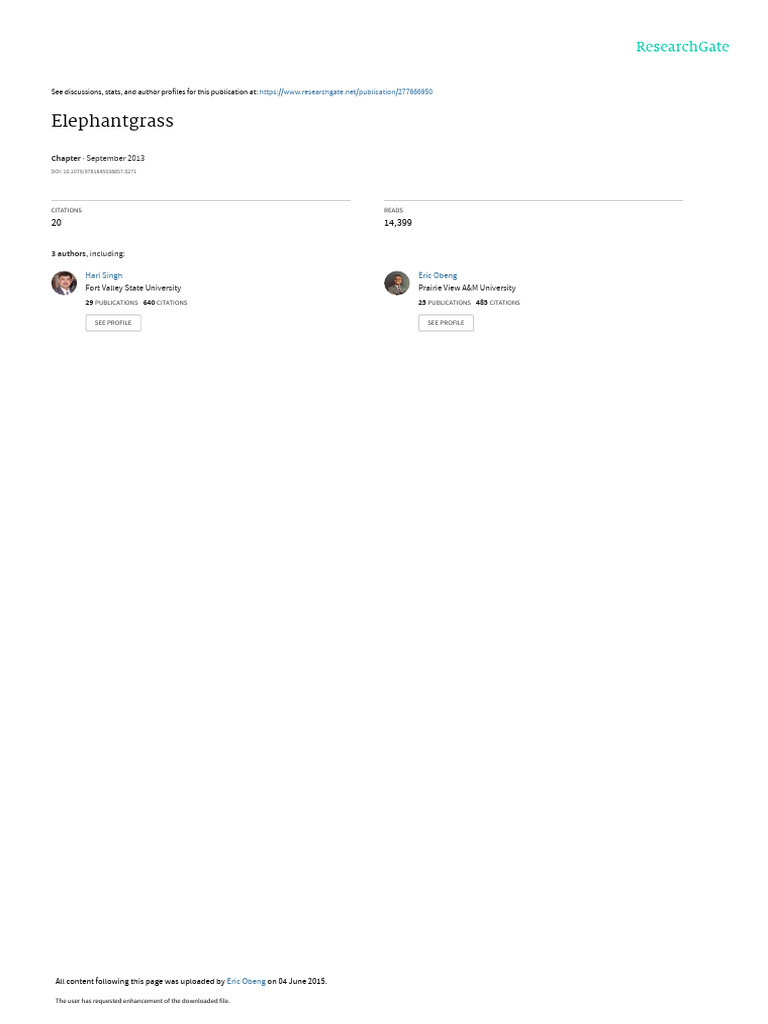This screenshot has width=768, height=1024.
Task: Click Prairie View A&M University affiliation
Action: (x=467, y=288)
